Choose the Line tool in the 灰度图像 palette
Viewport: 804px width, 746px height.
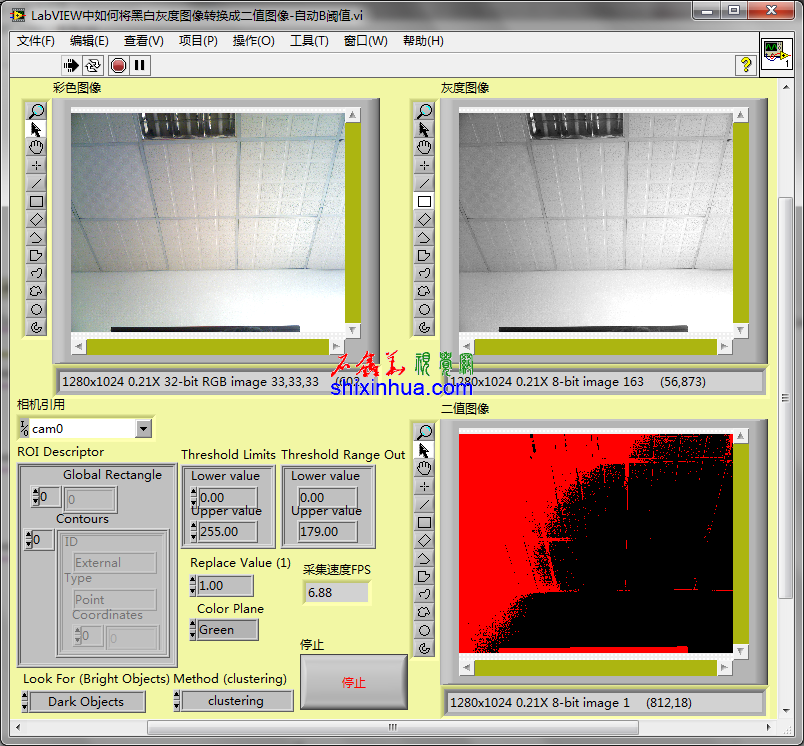pos(424,183)
